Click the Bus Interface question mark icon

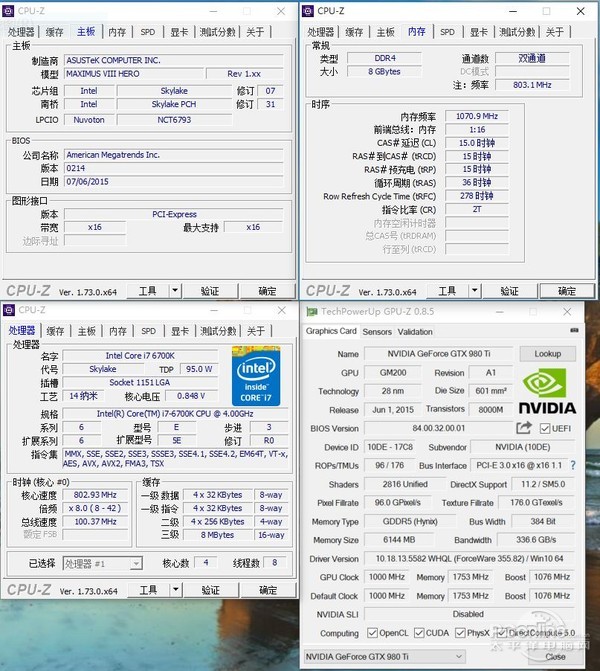coord(573,465)
